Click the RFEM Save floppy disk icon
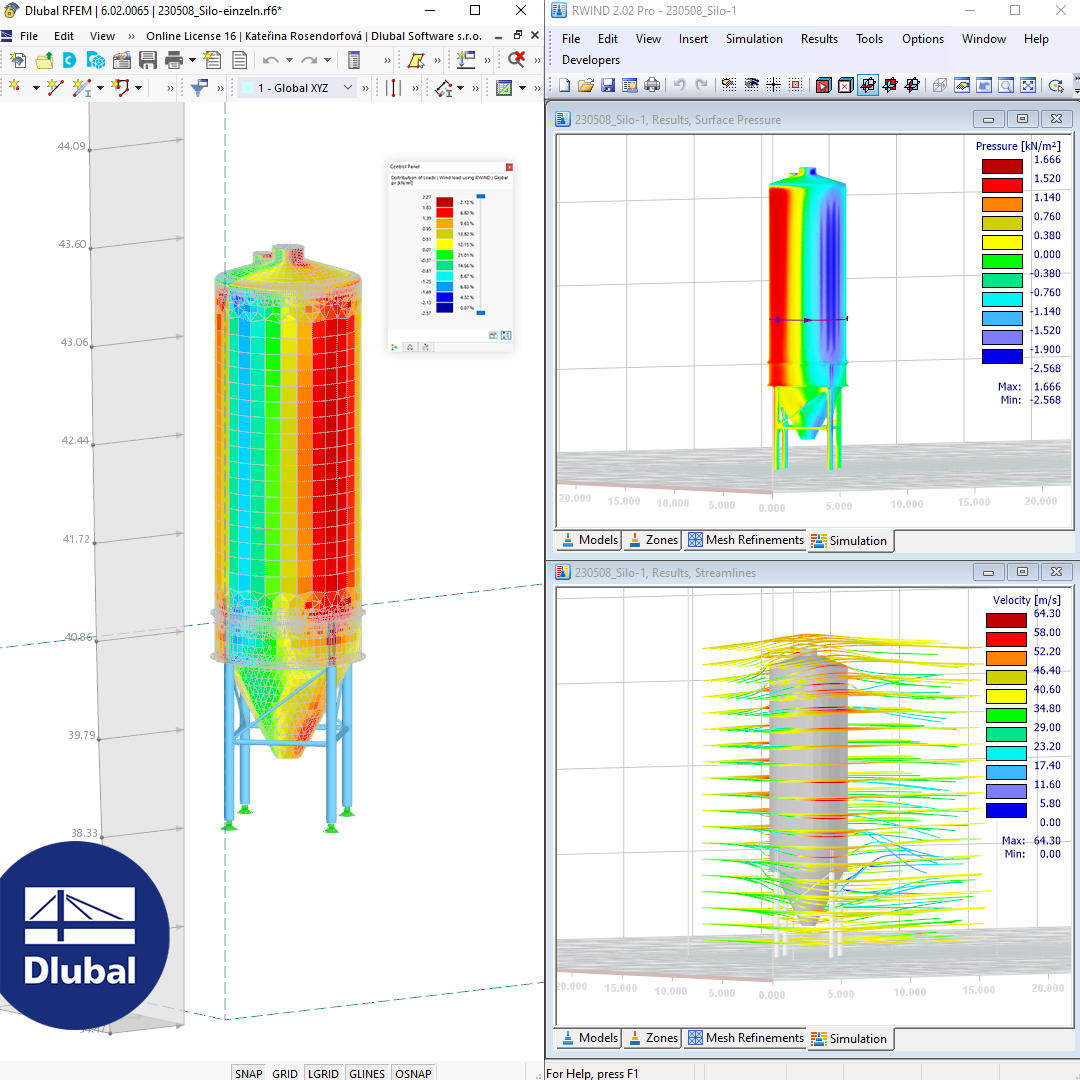Image resolution: width=1080 pixels, height=1080 pixels. [147, 61]
